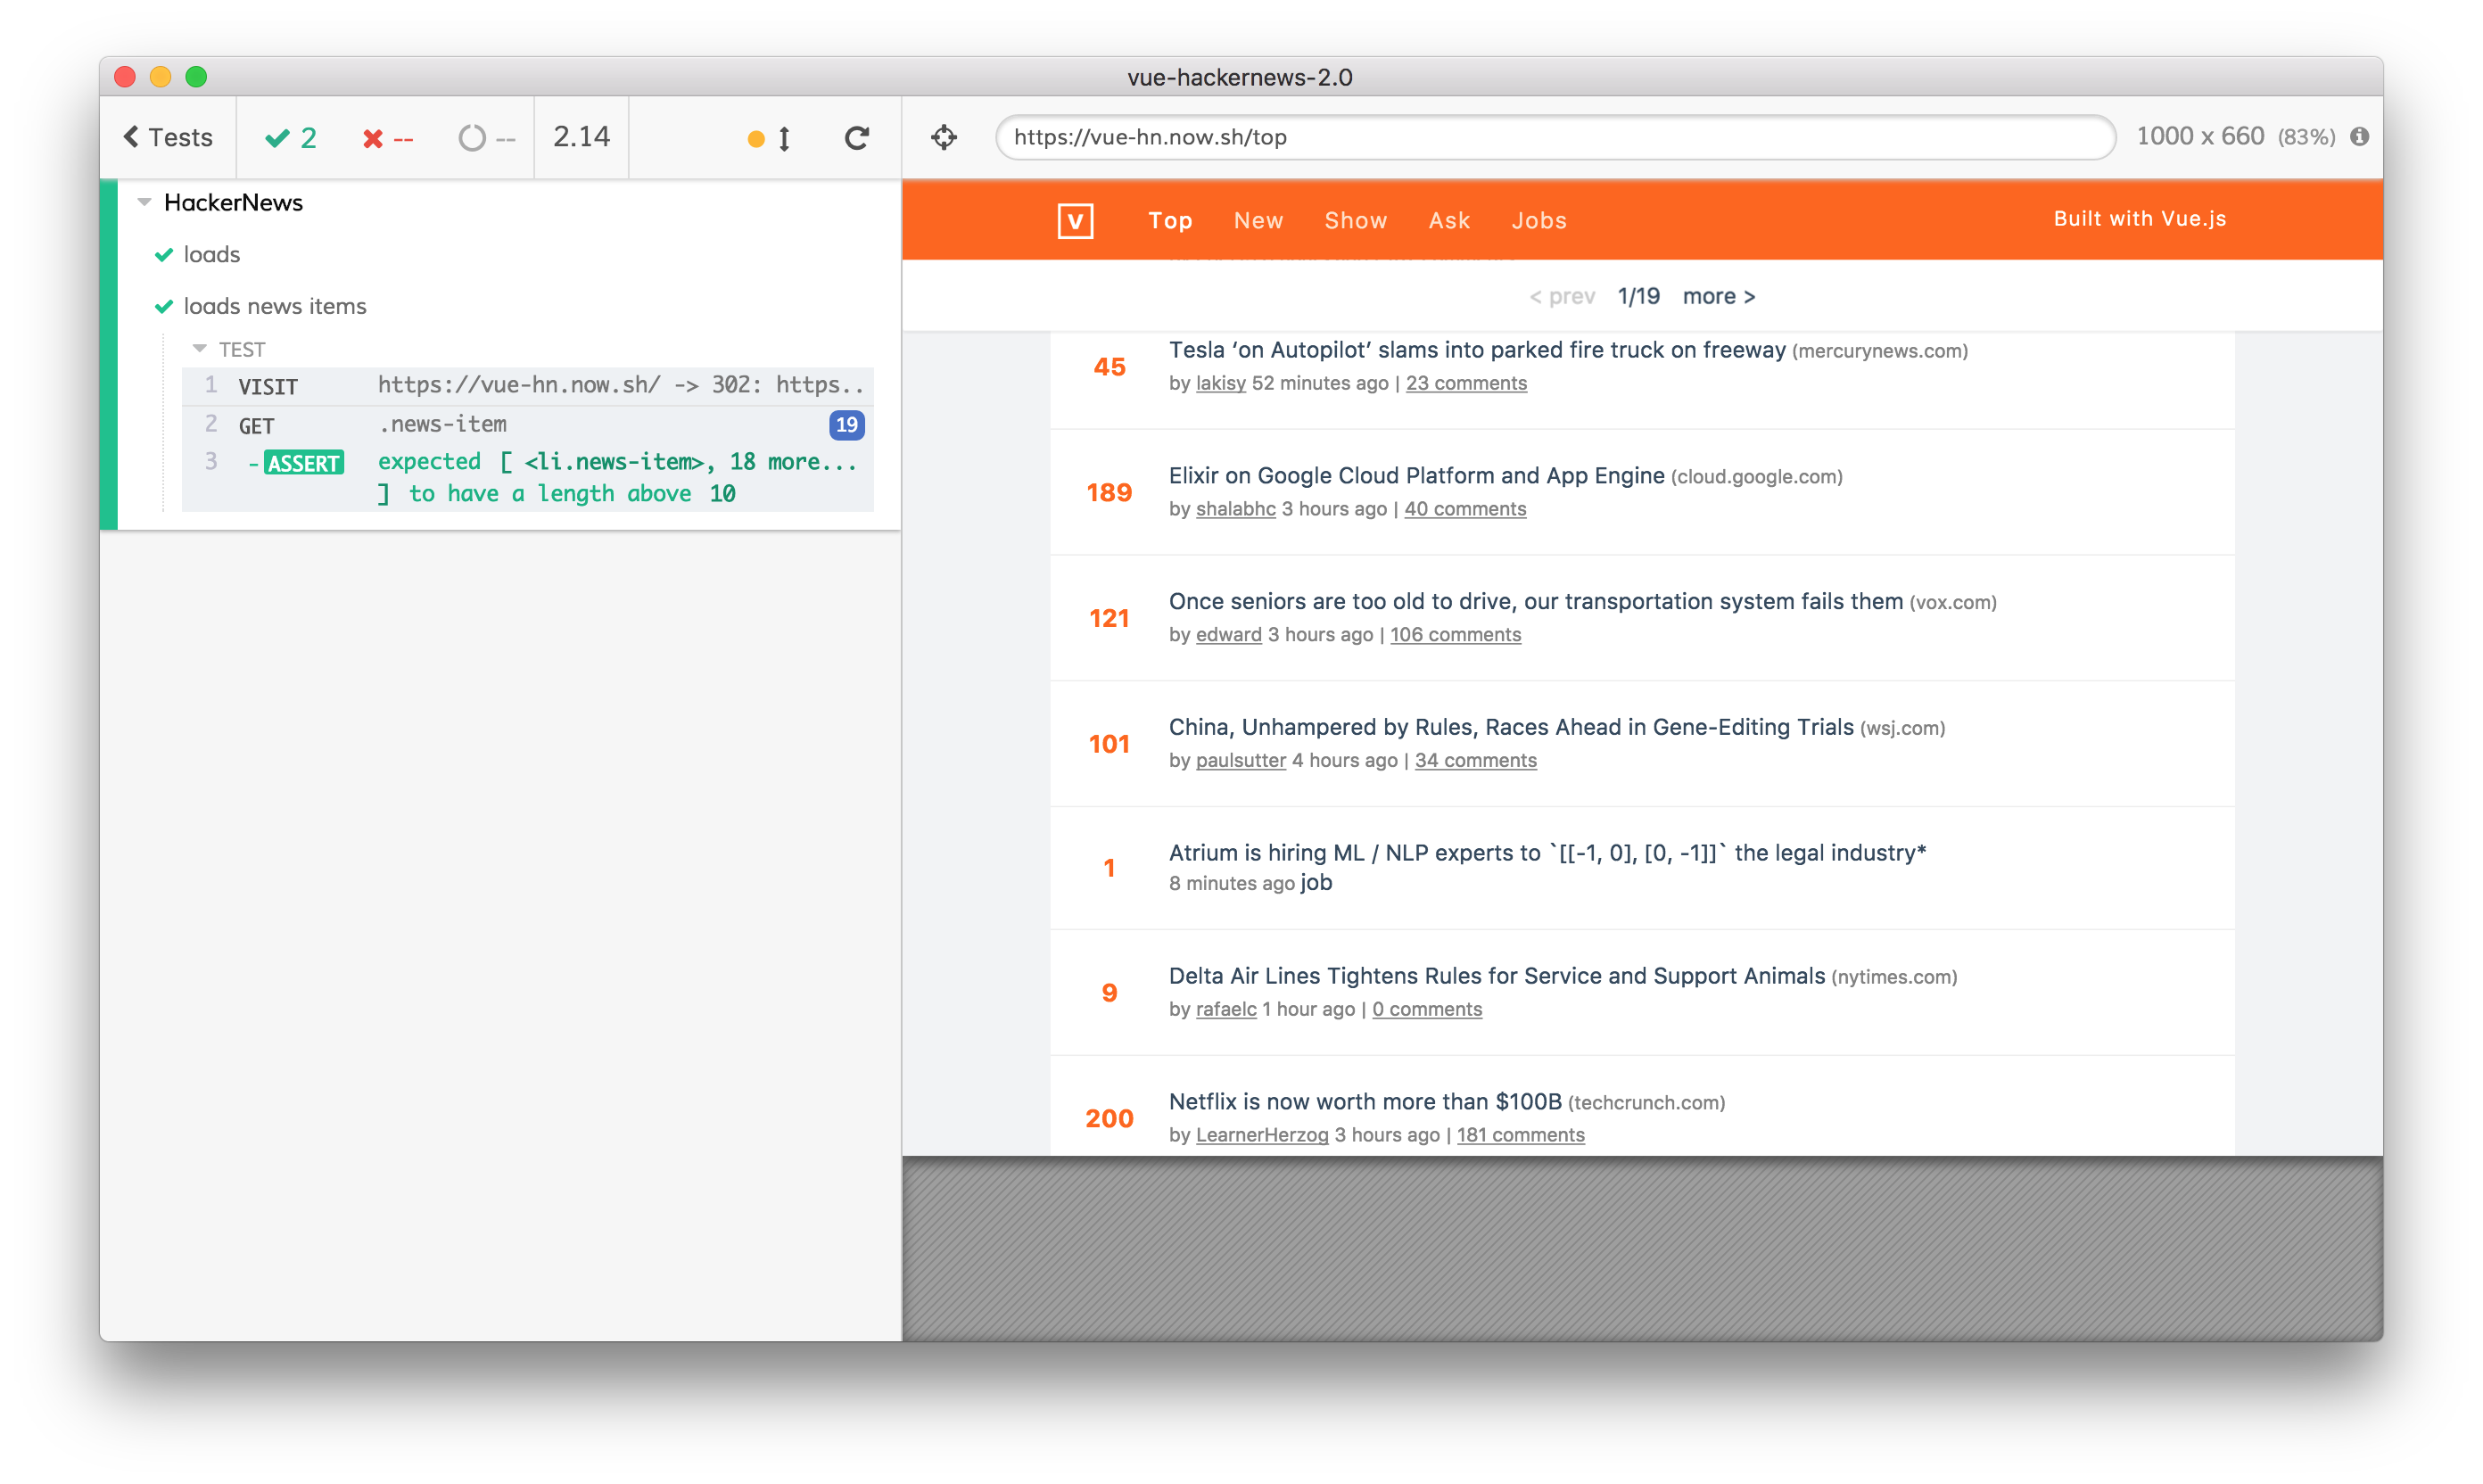Viewport: 2483px width, 1484px height.
Task: Open user LearnerHerzog's profile
Action: click(1262, 1135)
